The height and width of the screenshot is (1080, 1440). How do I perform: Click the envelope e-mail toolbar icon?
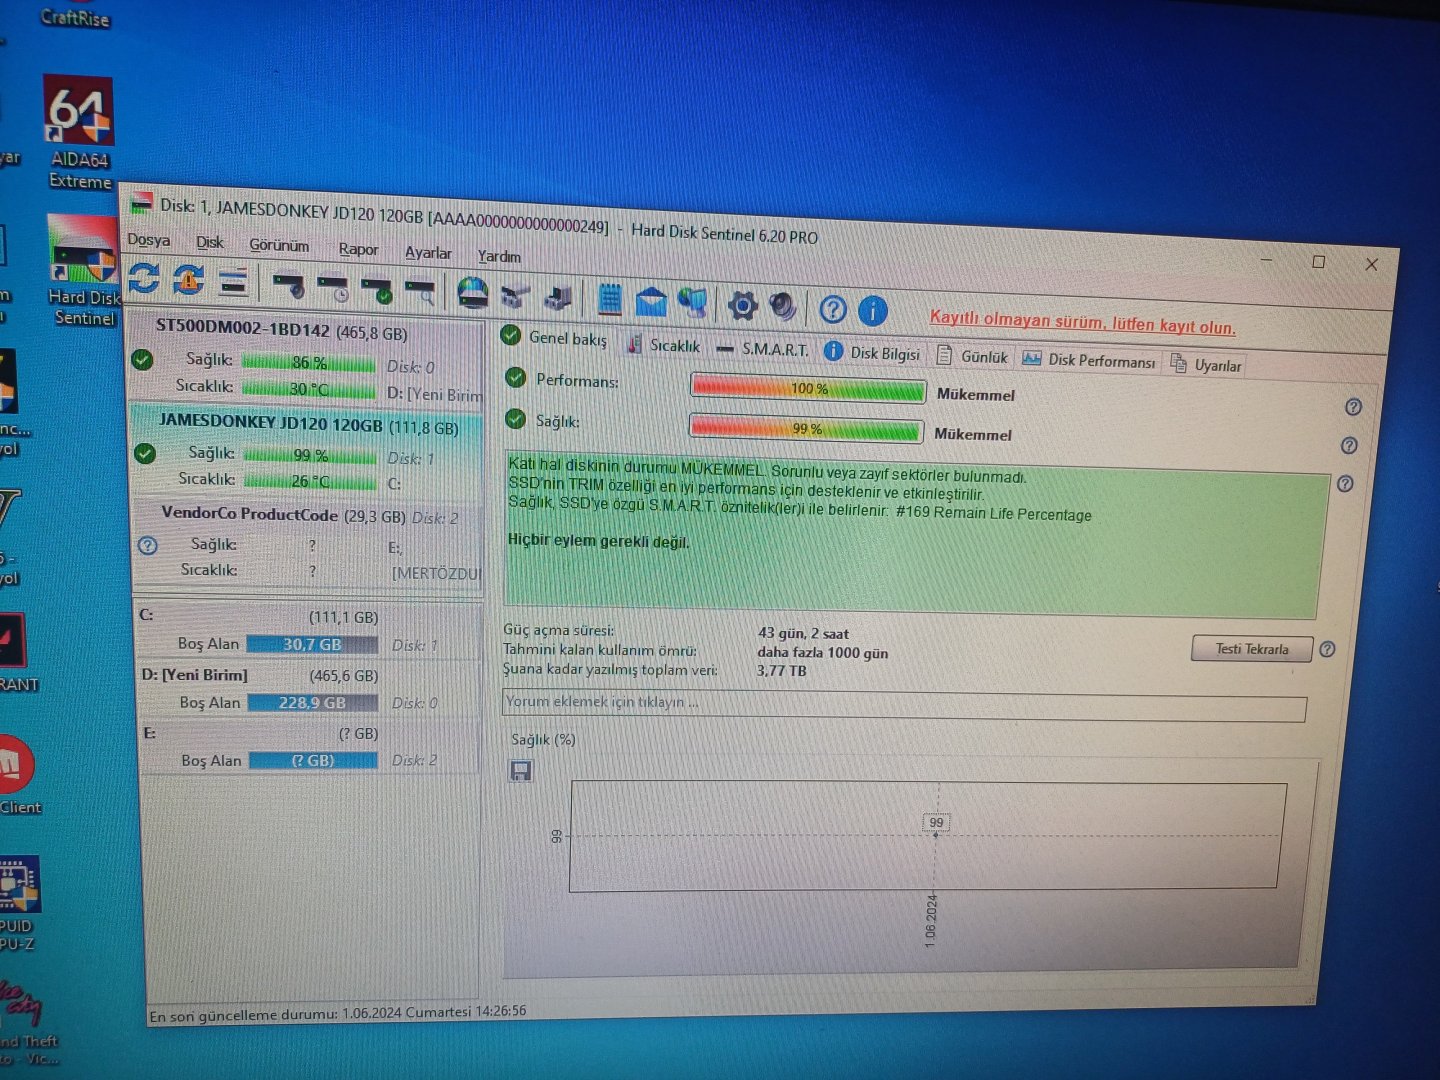tap(651, 302)
